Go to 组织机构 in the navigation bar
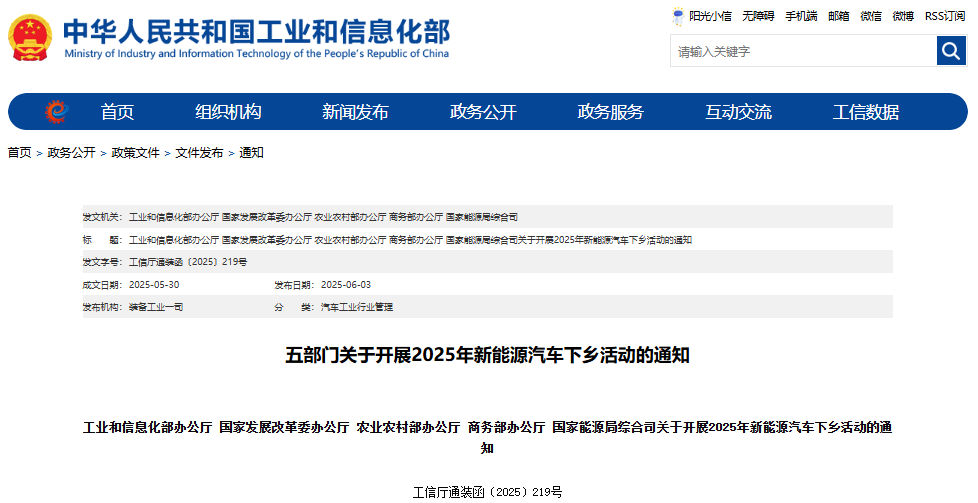978x503 pixels. pos(228,112)
